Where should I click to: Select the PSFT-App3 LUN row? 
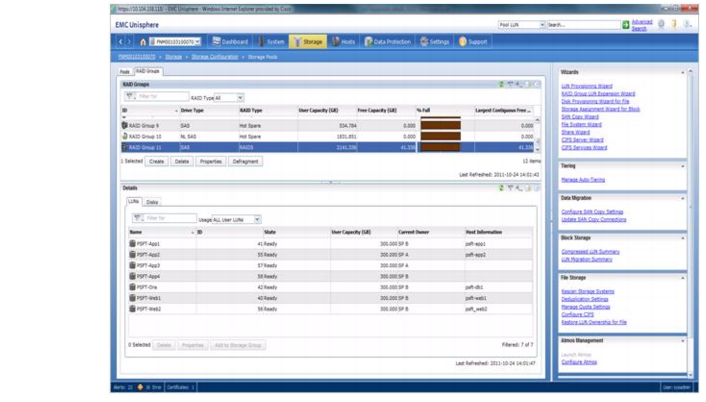330,266
